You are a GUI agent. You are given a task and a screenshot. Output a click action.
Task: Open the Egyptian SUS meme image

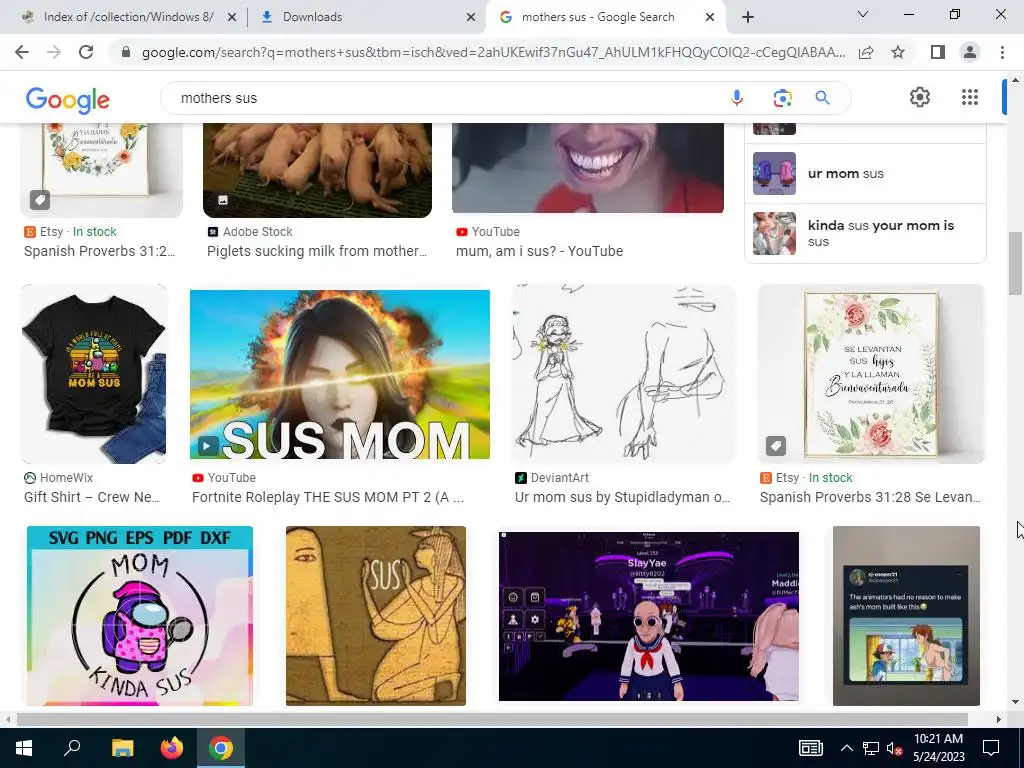pos(376,616)
